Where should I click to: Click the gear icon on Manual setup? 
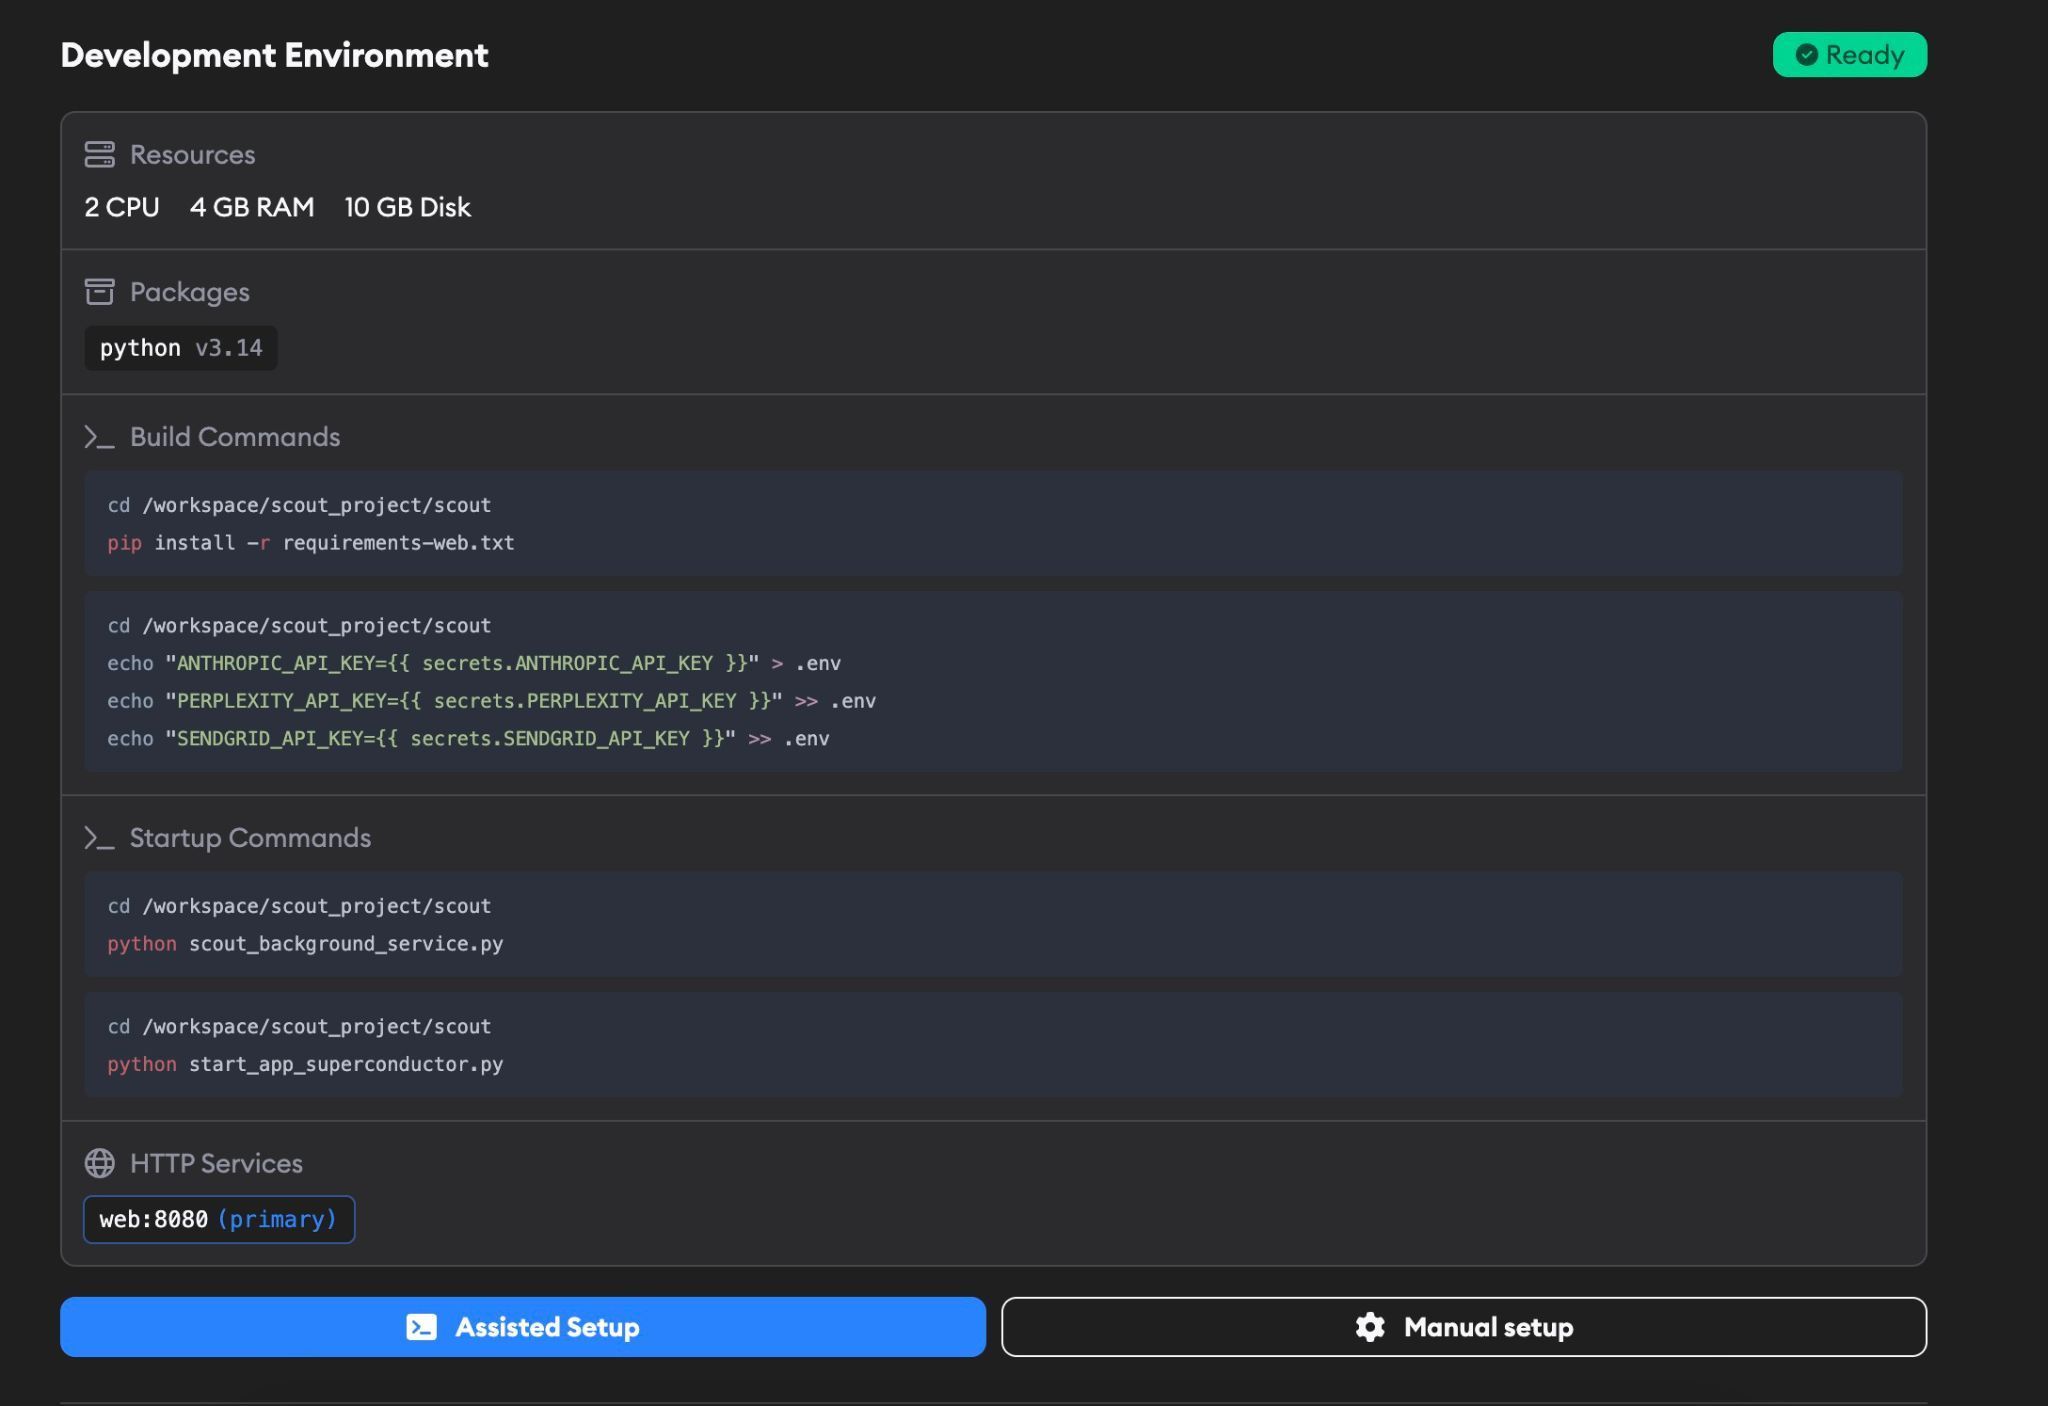click(1370, 1327)
